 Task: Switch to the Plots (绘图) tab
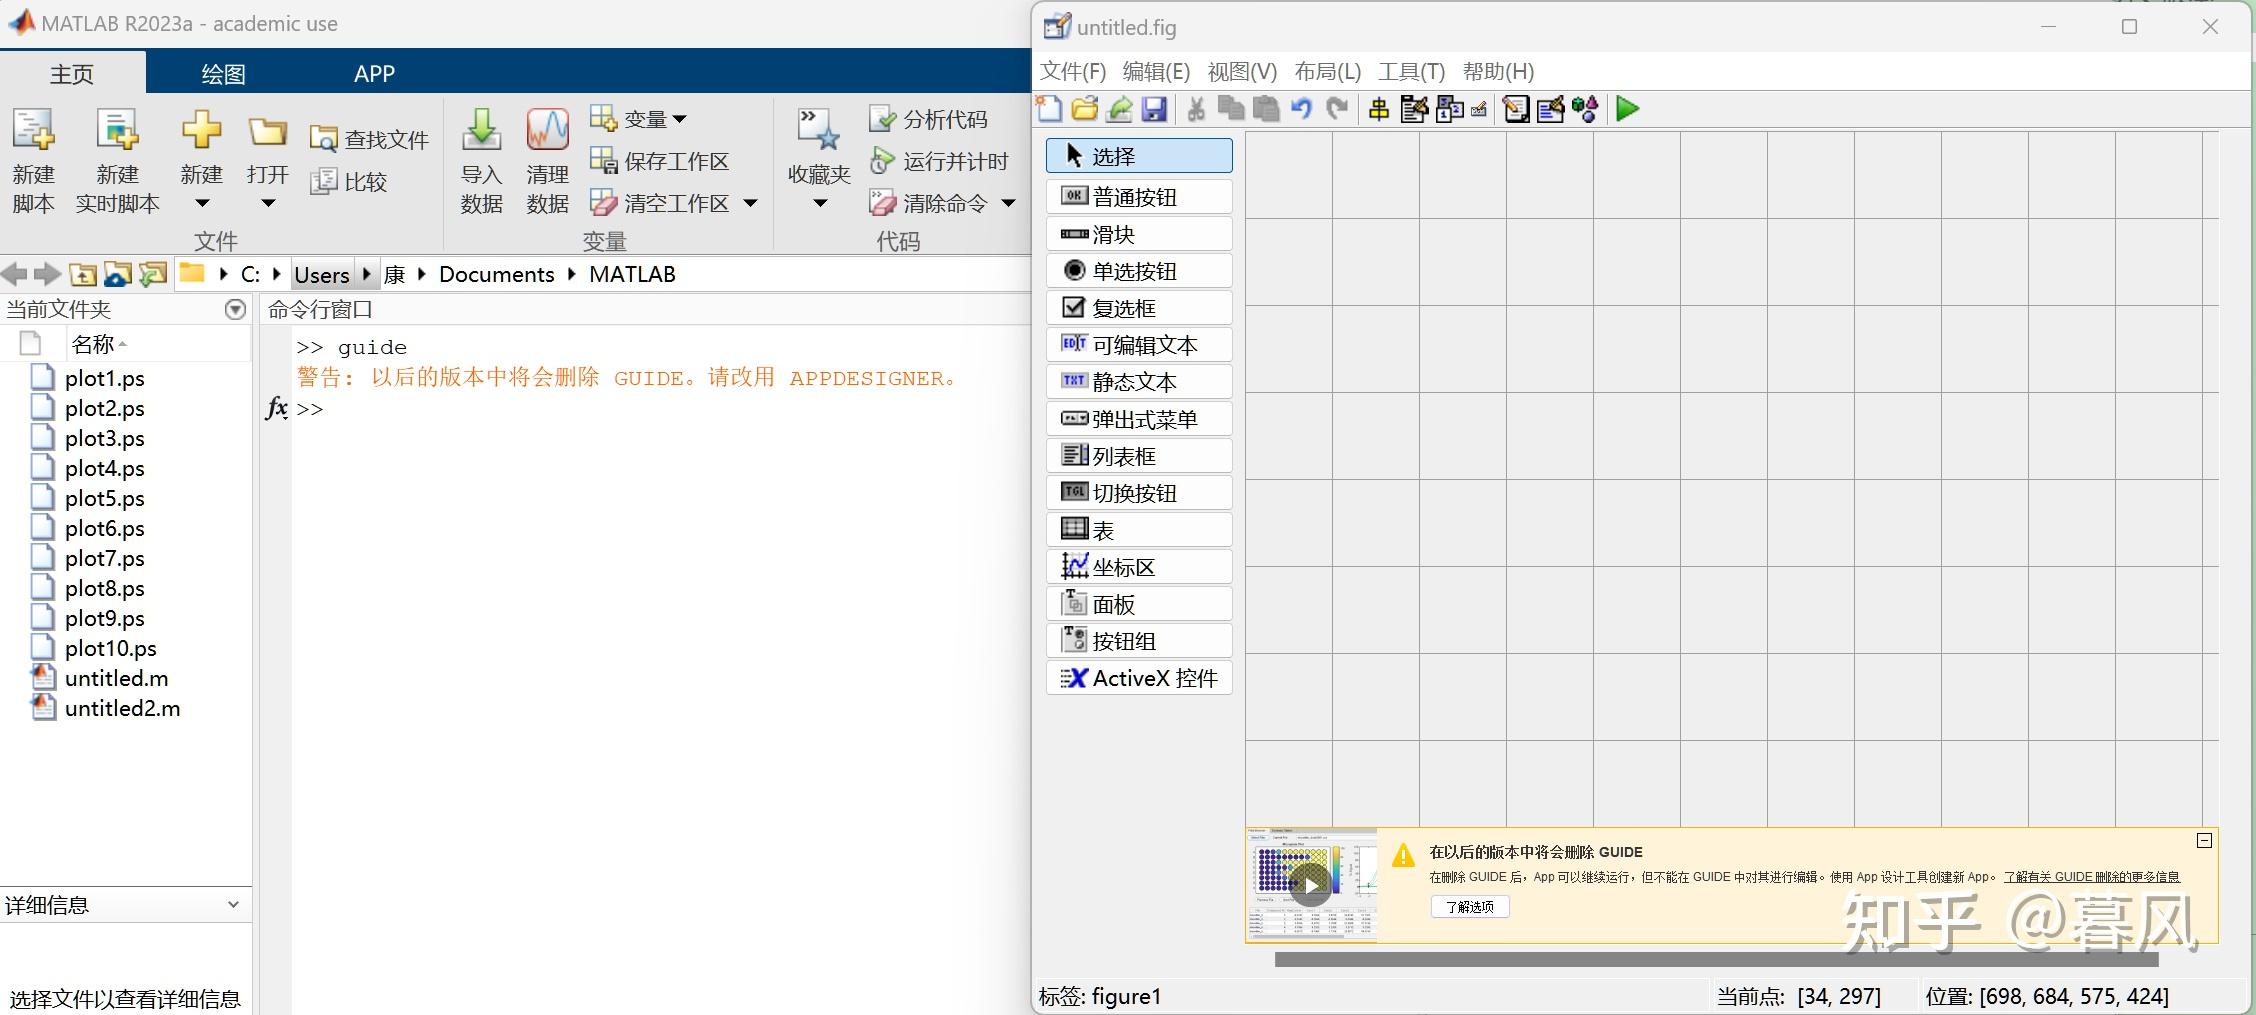pos(223,73)
